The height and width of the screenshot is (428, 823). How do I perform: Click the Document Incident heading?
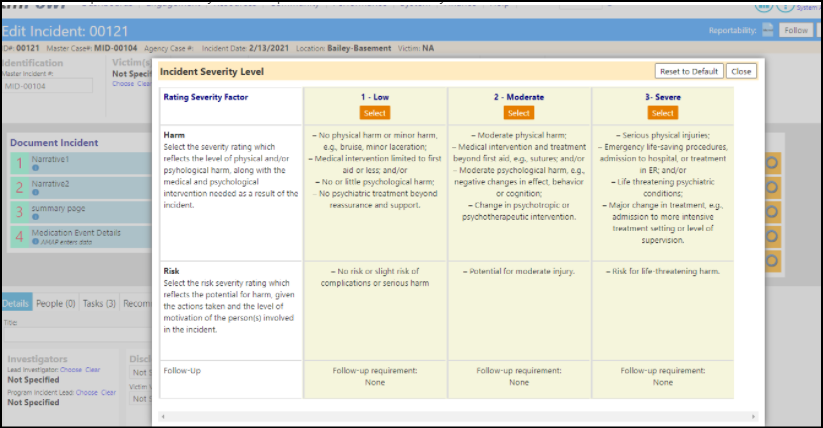[54, 143]
